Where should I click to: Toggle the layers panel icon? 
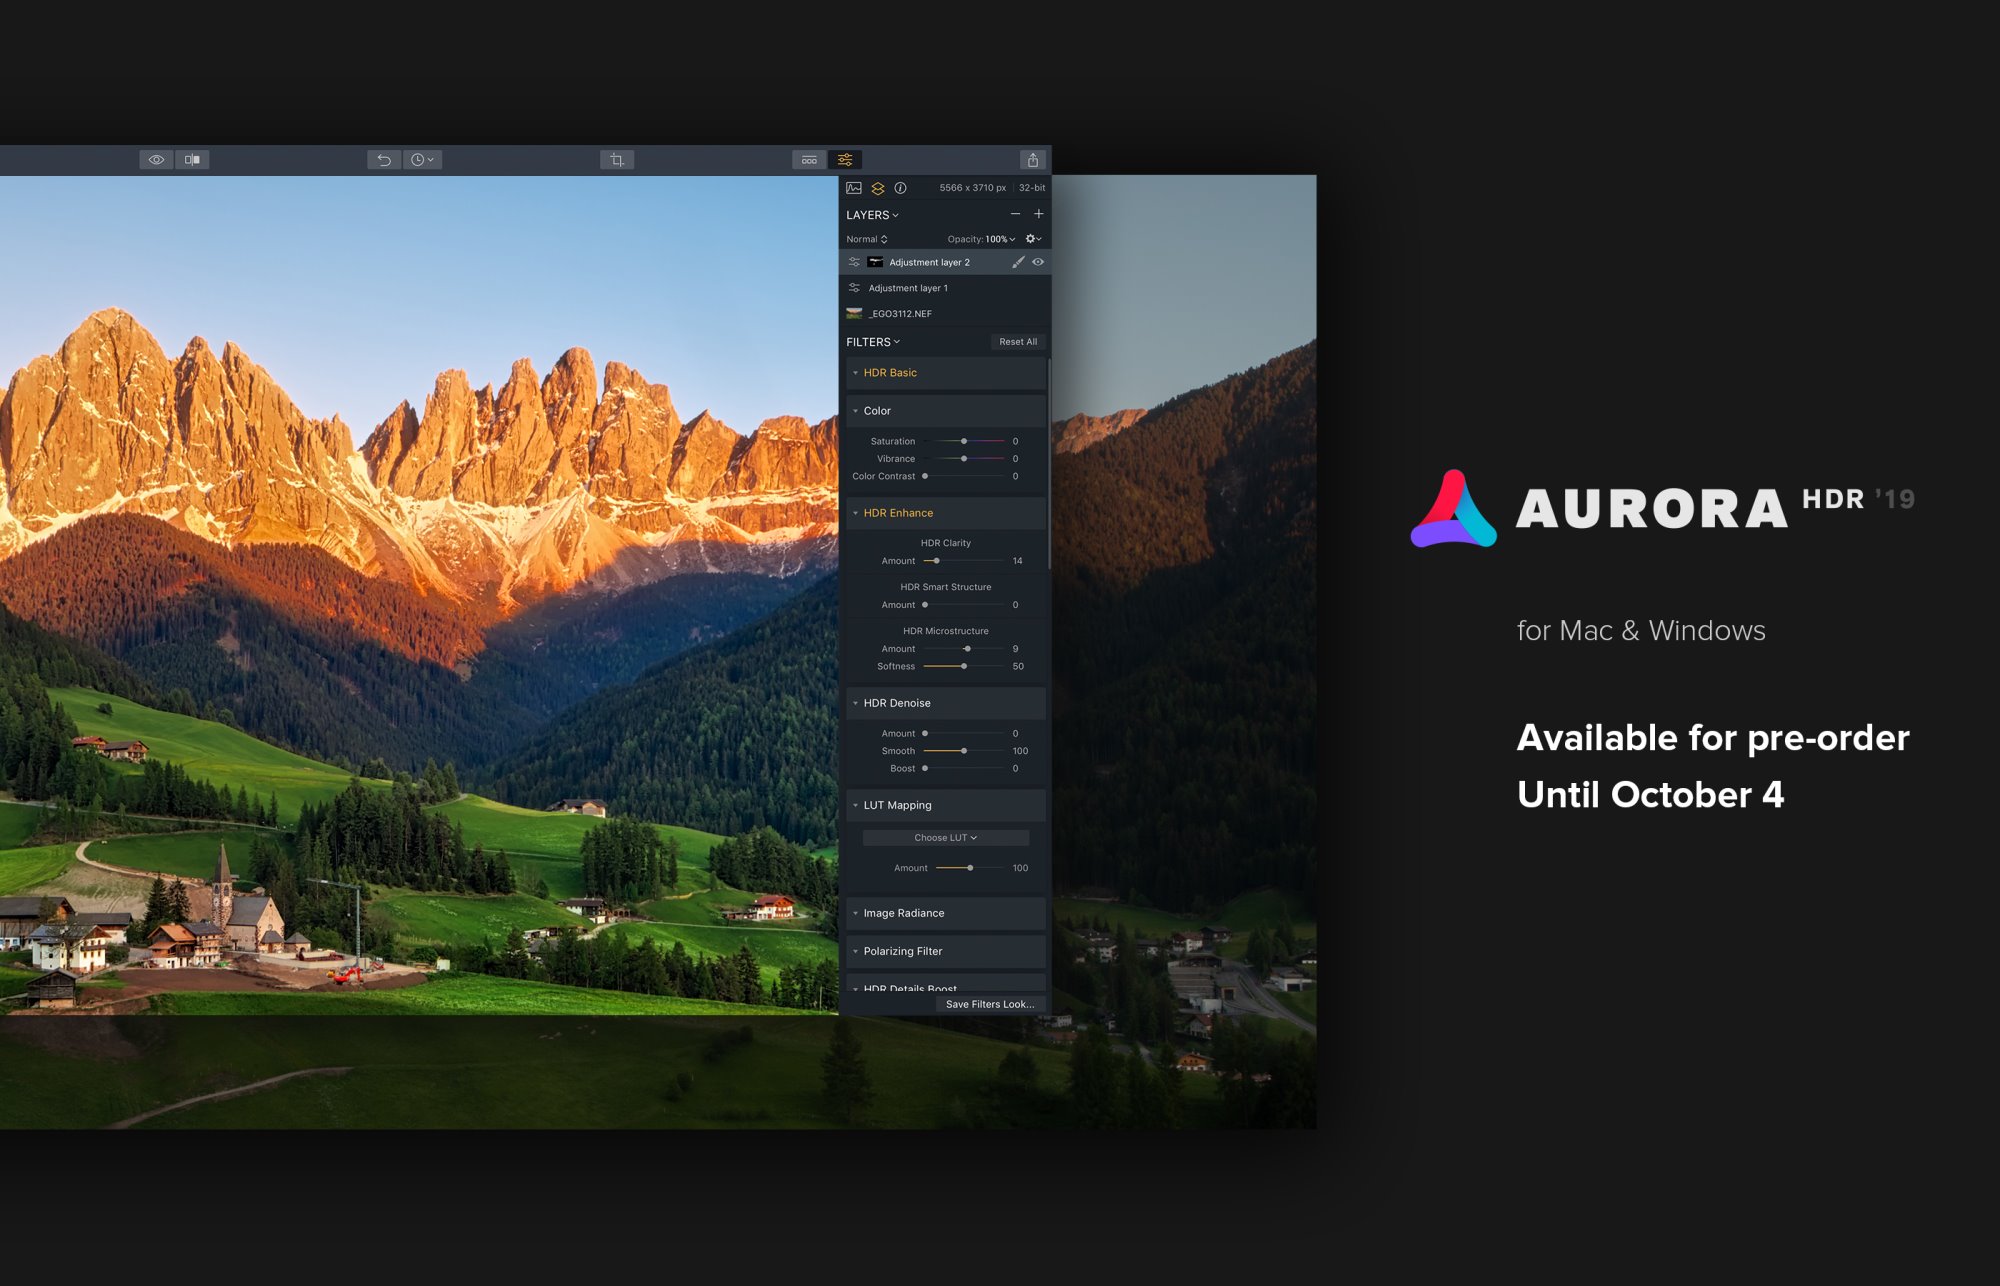(878, 188)
